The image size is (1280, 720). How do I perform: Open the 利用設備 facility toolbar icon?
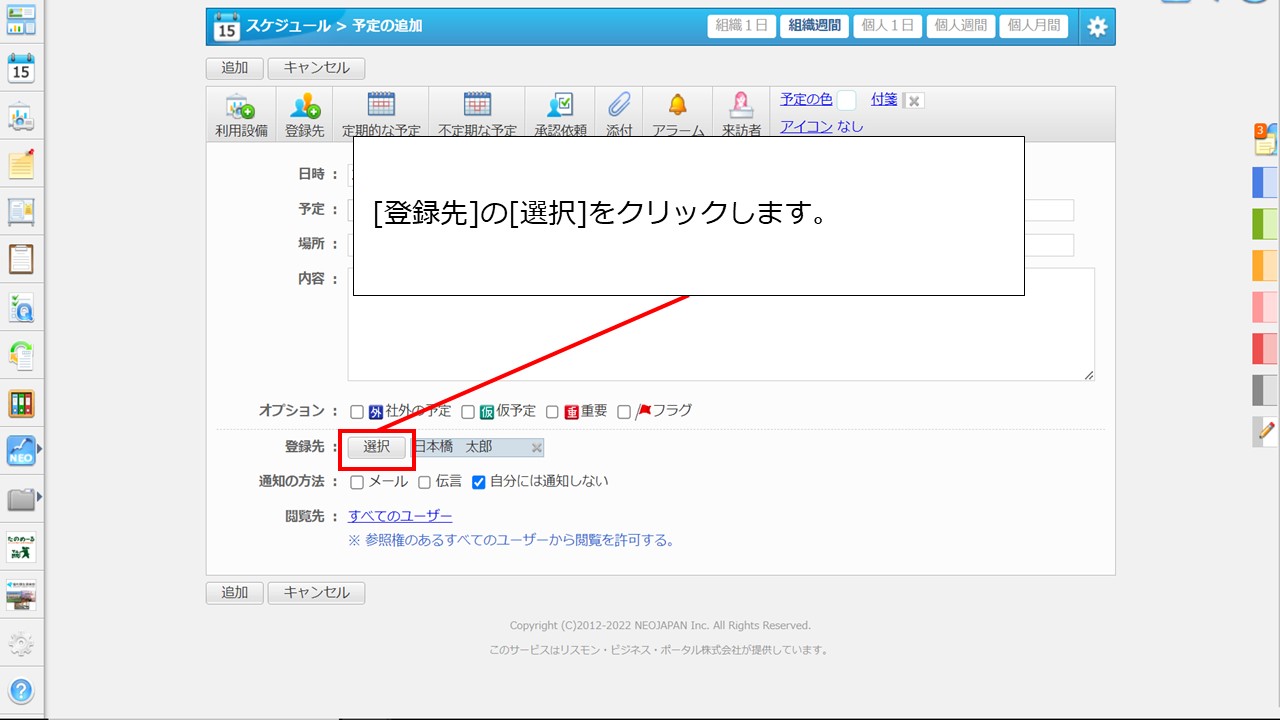coord(240,113)
